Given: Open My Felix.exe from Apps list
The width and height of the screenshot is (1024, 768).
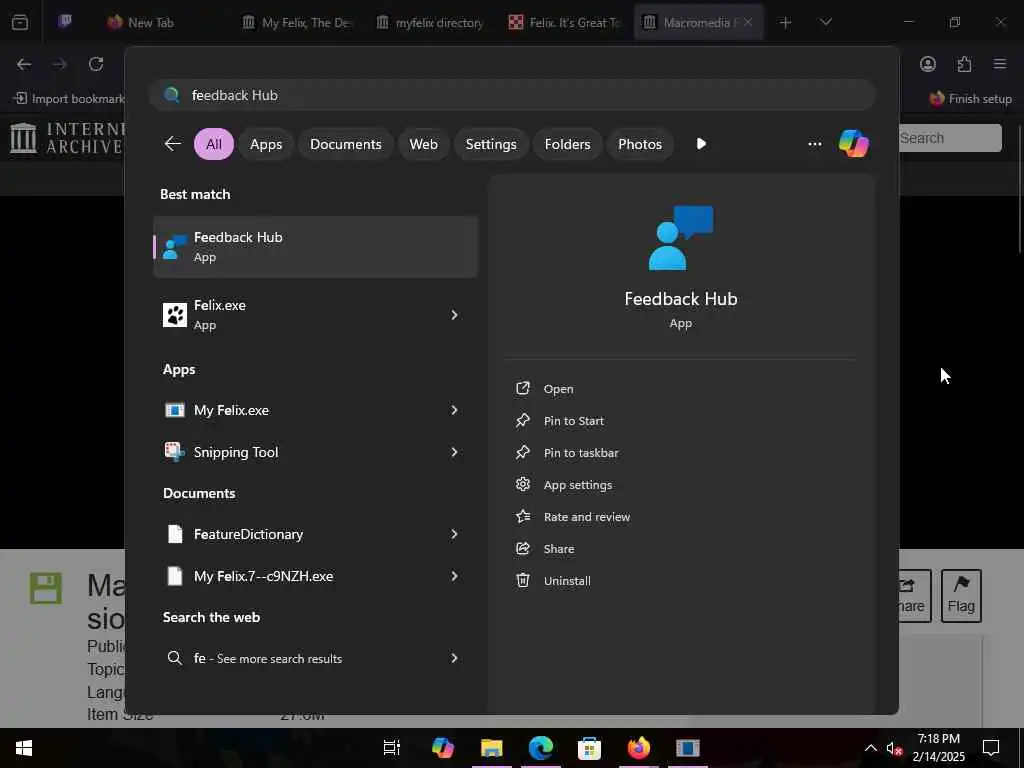Looking at the screenshot, I should pyautogui.click(x=315, y=410).
